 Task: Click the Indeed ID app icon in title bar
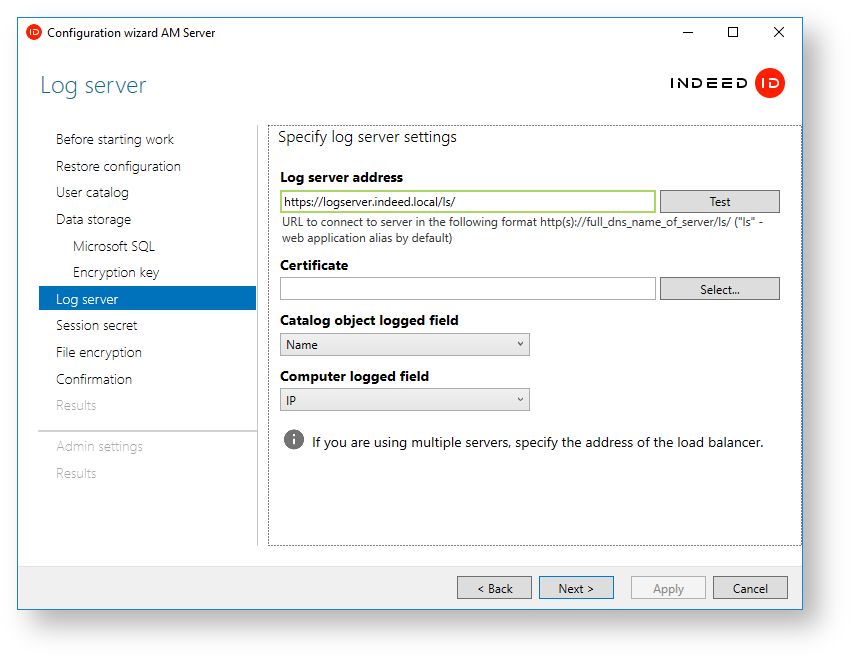point(34,32)
